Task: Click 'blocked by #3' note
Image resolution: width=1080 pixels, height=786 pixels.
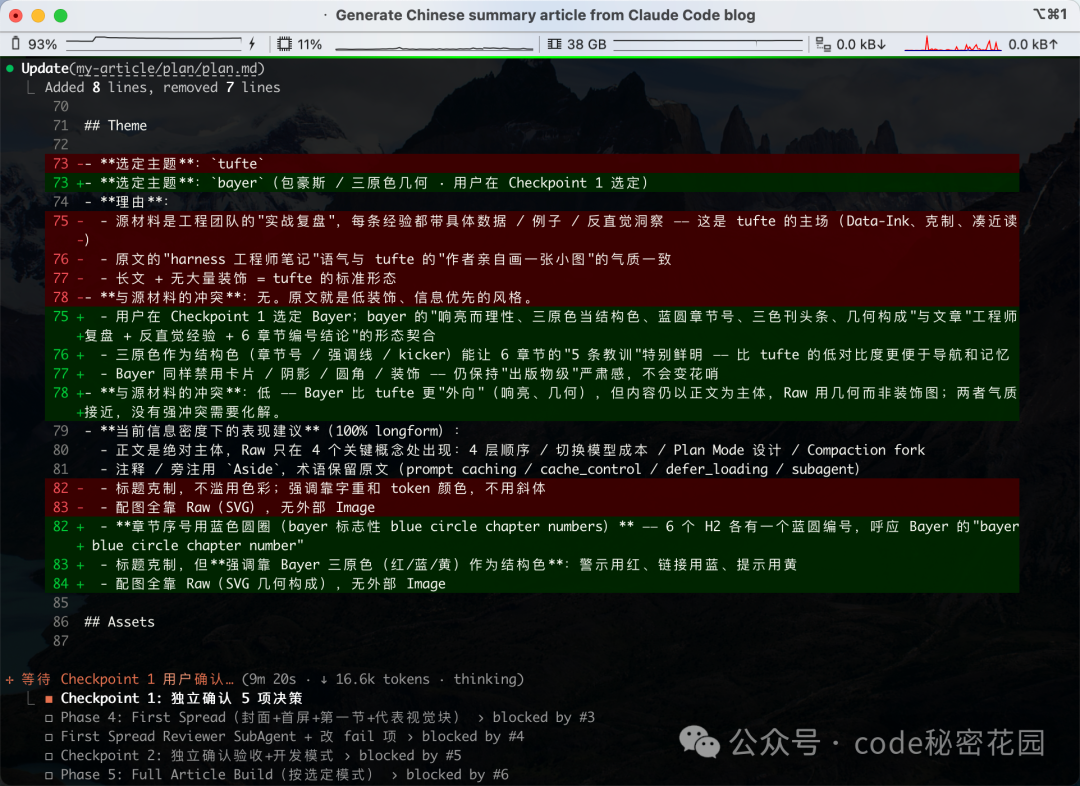Action: coord(543,718)
